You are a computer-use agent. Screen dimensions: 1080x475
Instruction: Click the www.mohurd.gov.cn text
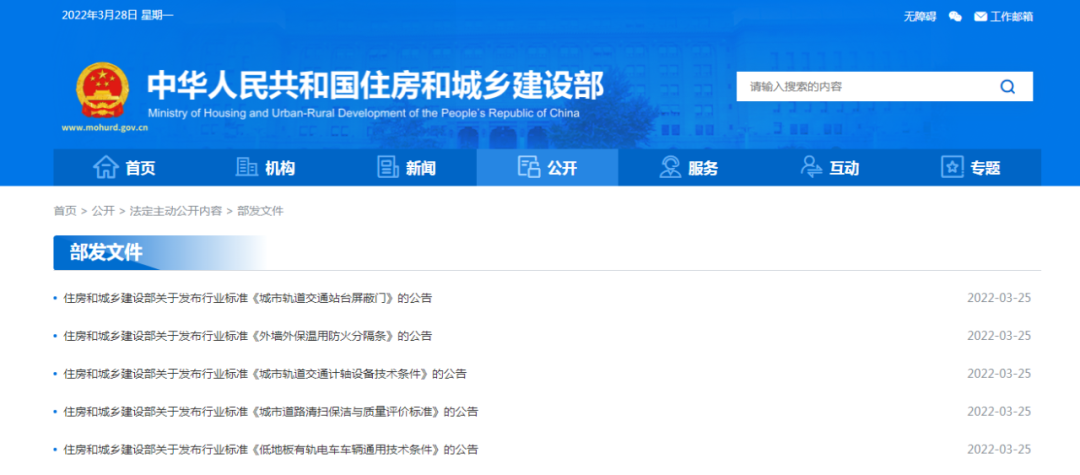(x=105, y=127)
